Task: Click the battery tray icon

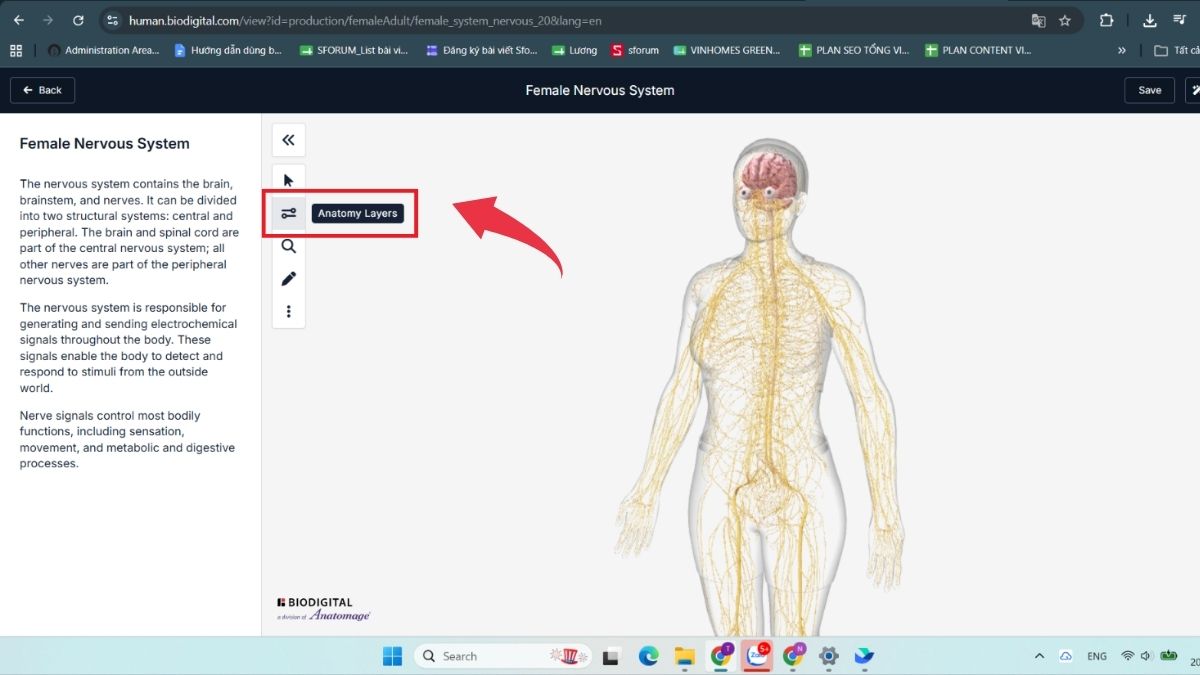Action: pyautogui.click(x=1169, y=656)
